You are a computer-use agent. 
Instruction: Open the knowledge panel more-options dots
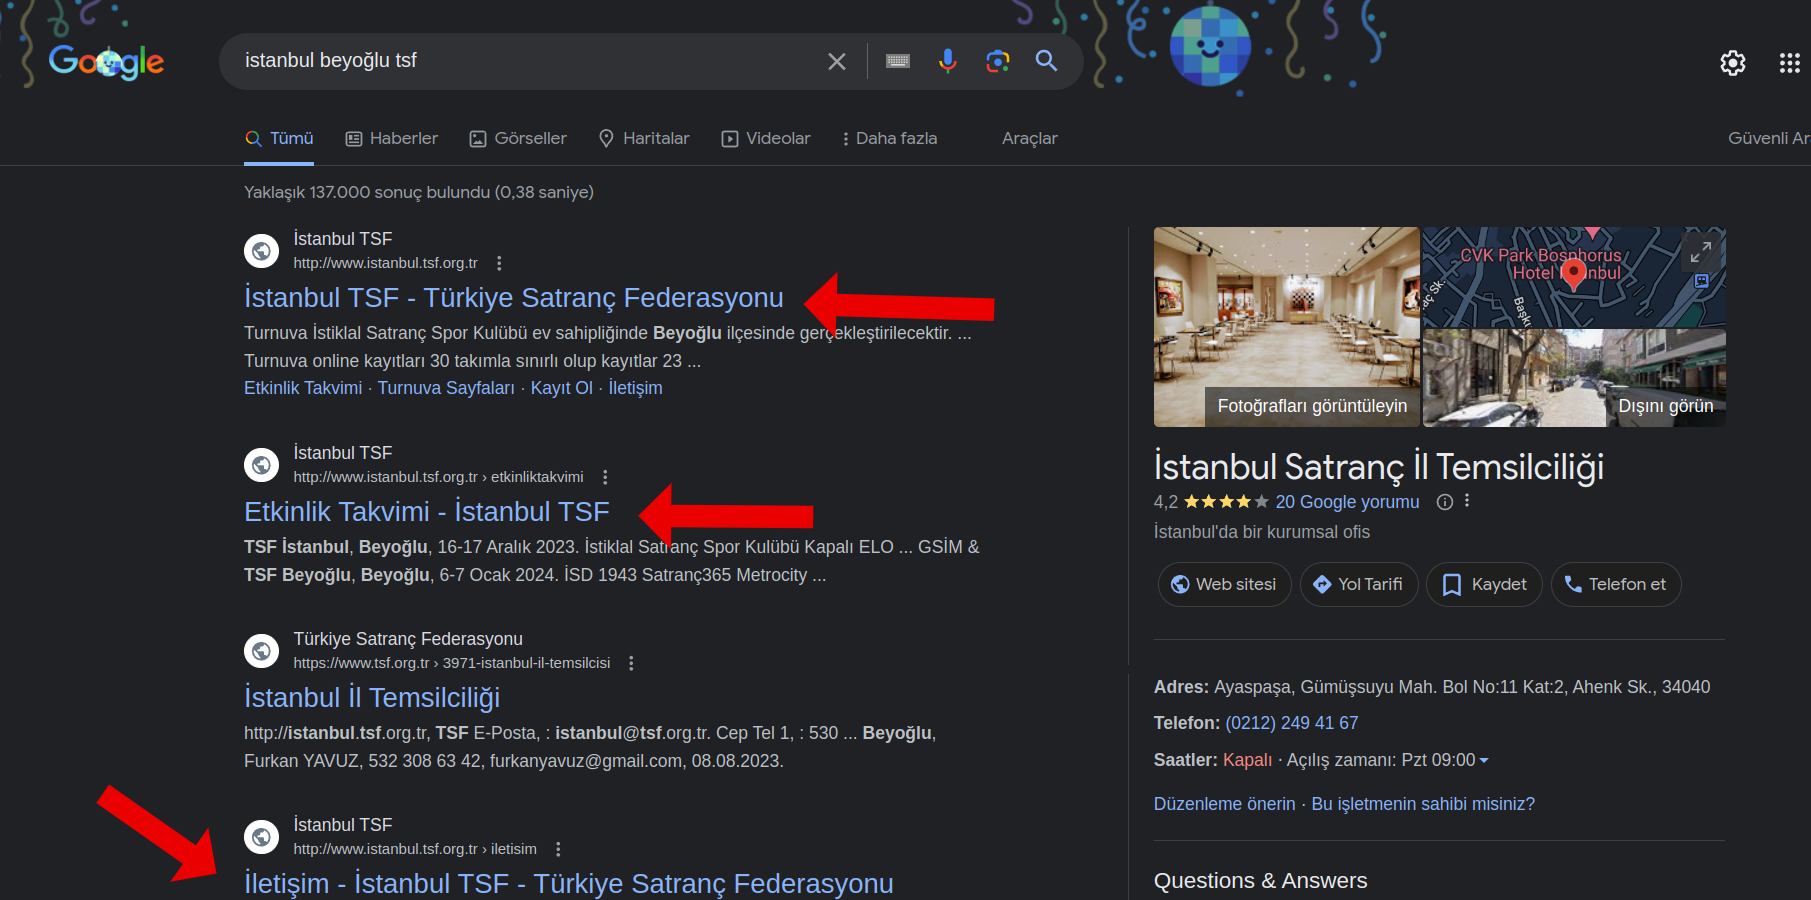pyautogui.click(x=1467, y=501)
